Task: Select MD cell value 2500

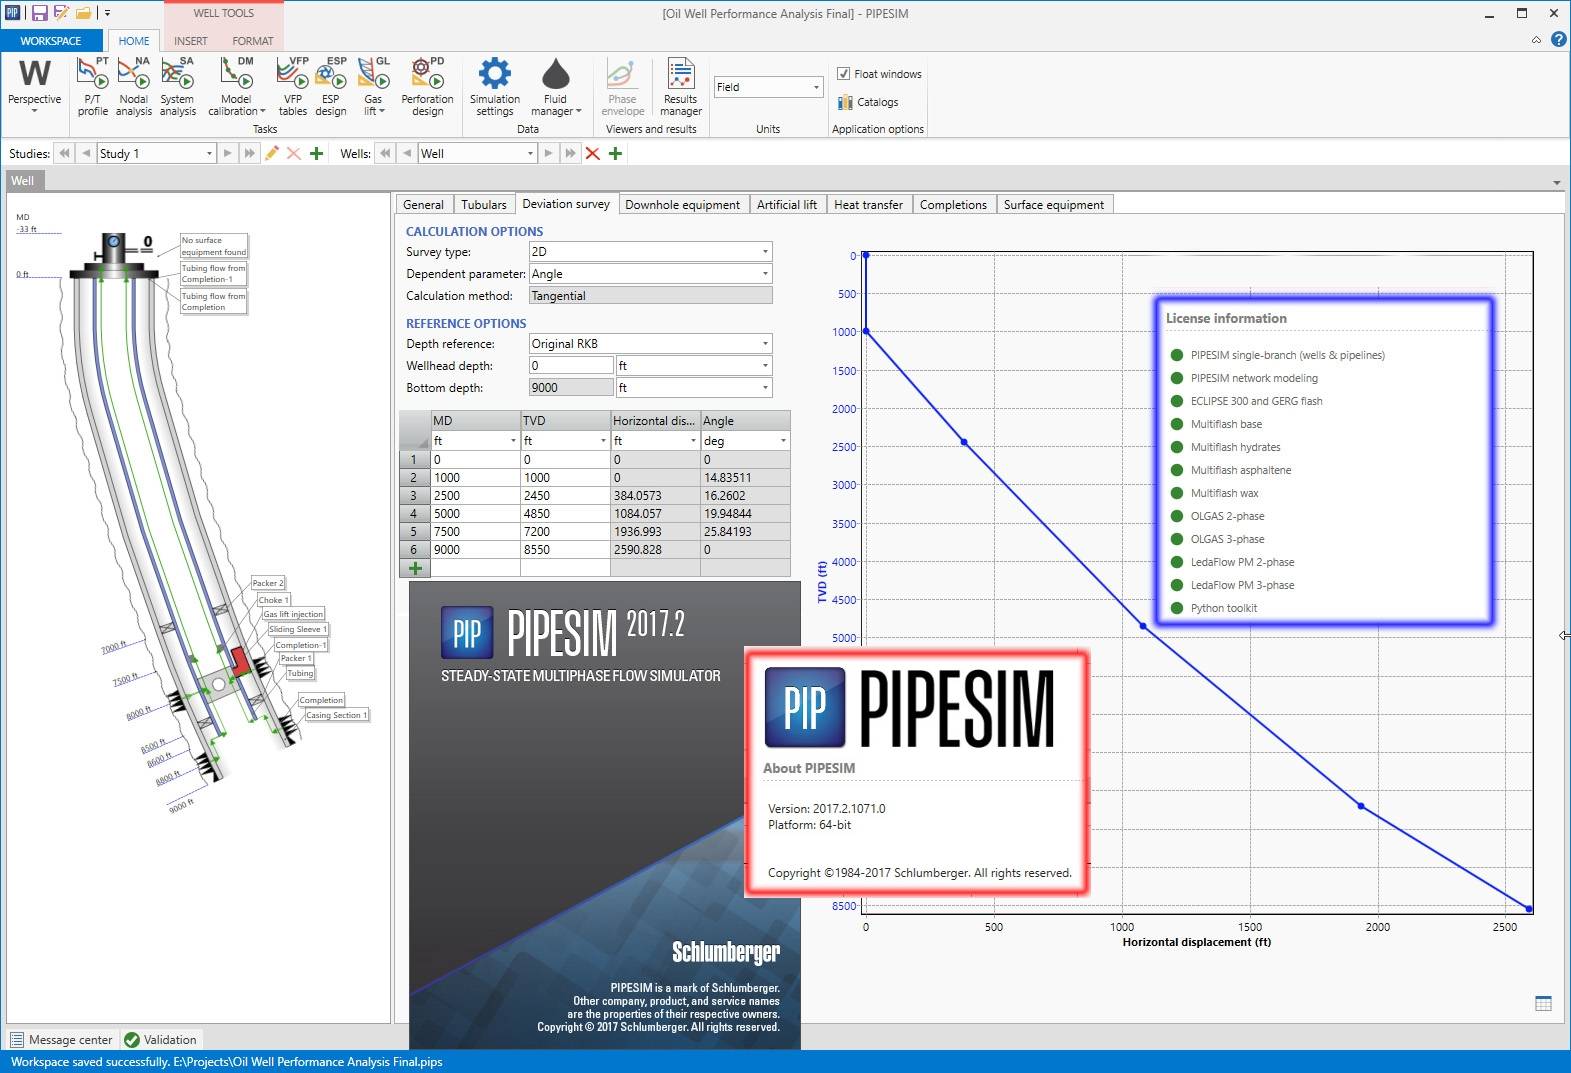Action: (475, 496)
